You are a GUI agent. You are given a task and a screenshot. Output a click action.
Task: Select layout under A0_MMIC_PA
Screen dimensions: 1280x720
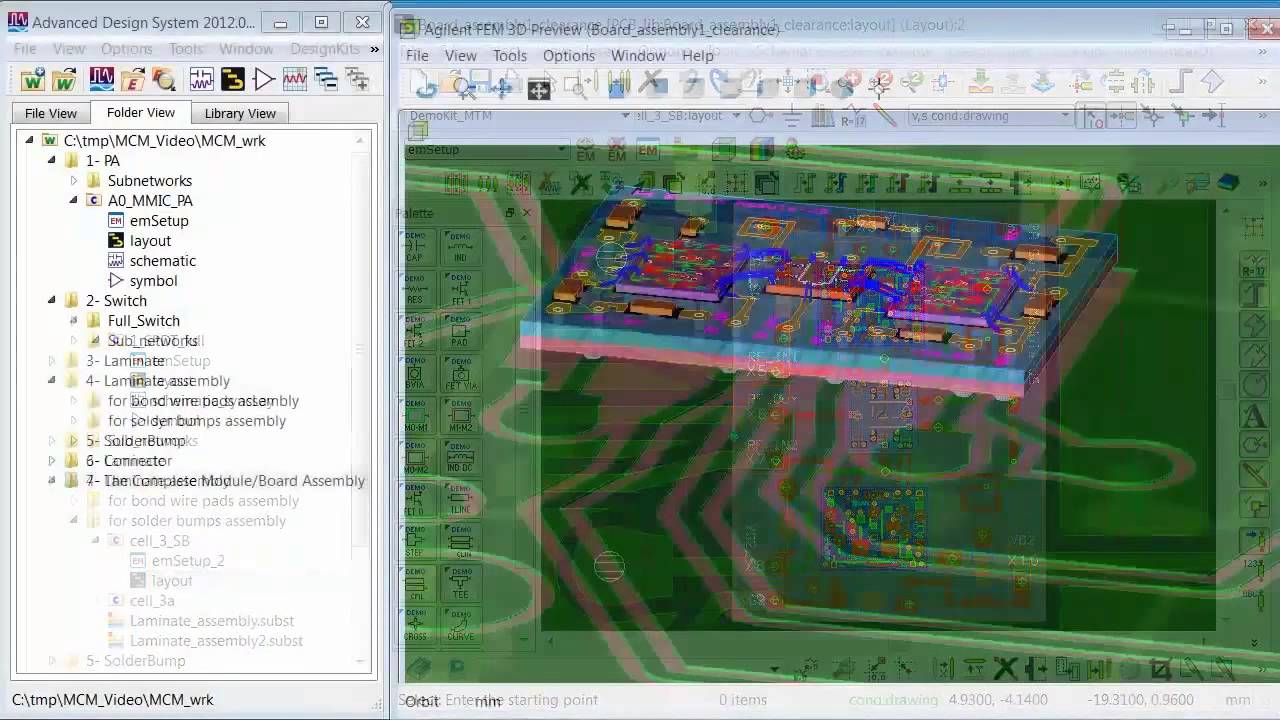click(x=150, y=241)
